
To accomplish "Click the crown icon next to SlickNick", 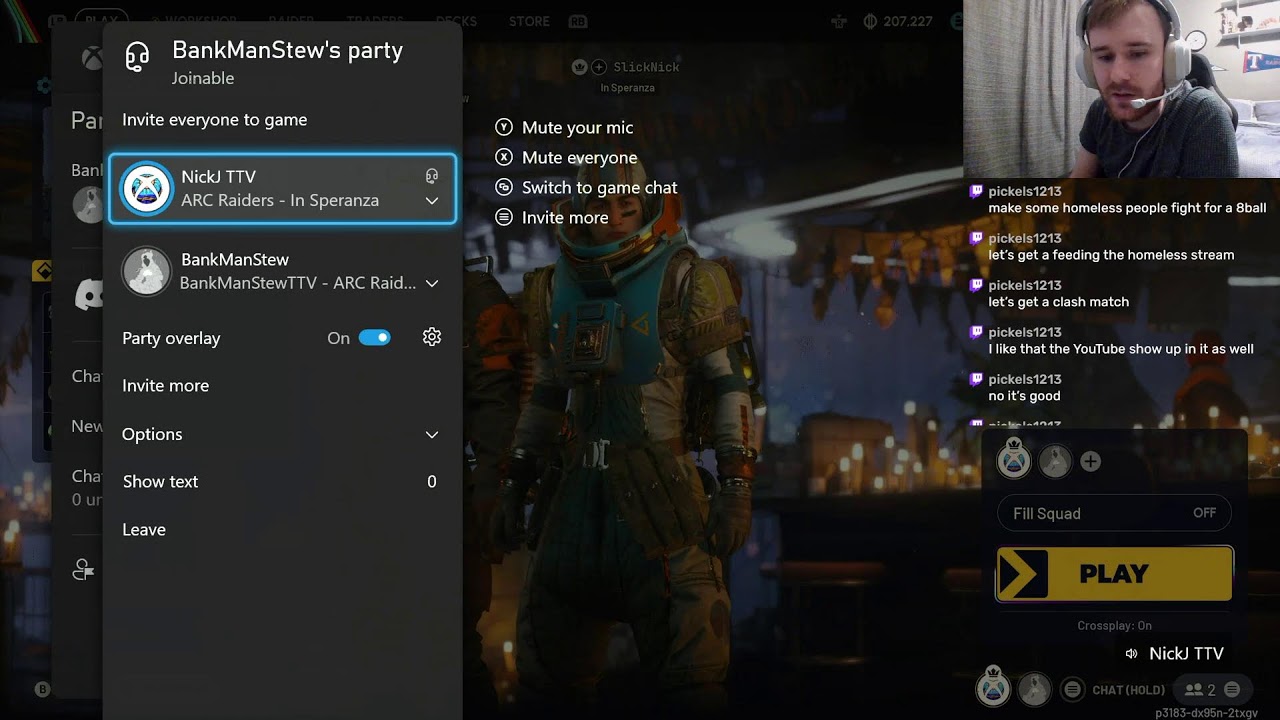I will click(579, 67).
